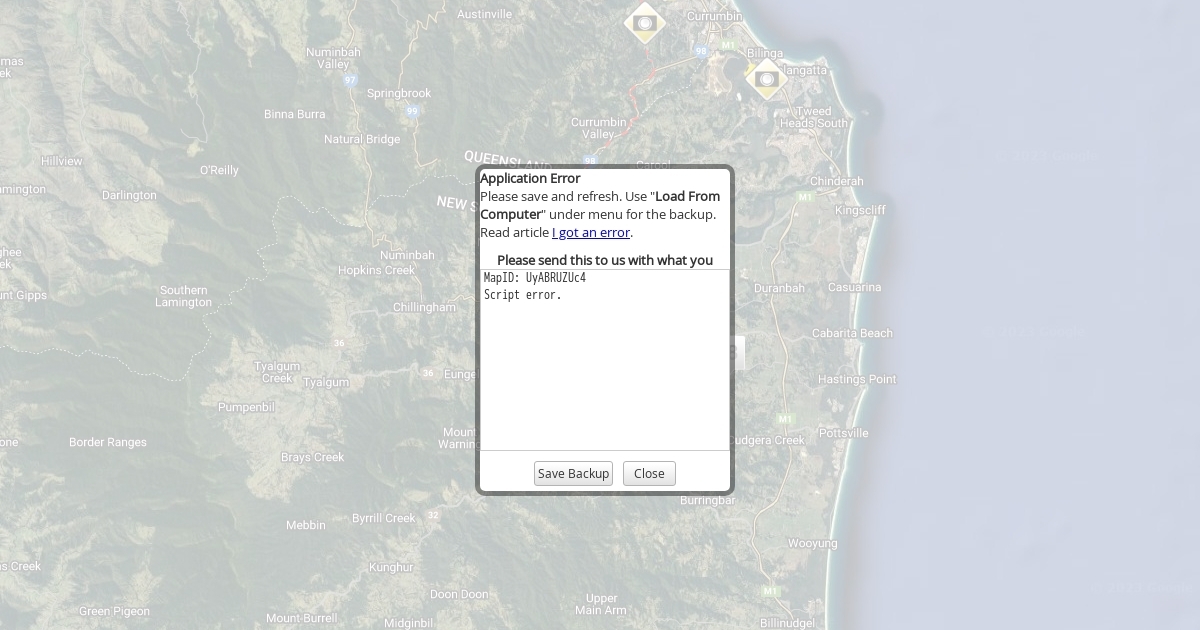Click the O'Reilly map label
The width and height of the screenshot is (1200, 630).
pos(219,170)
